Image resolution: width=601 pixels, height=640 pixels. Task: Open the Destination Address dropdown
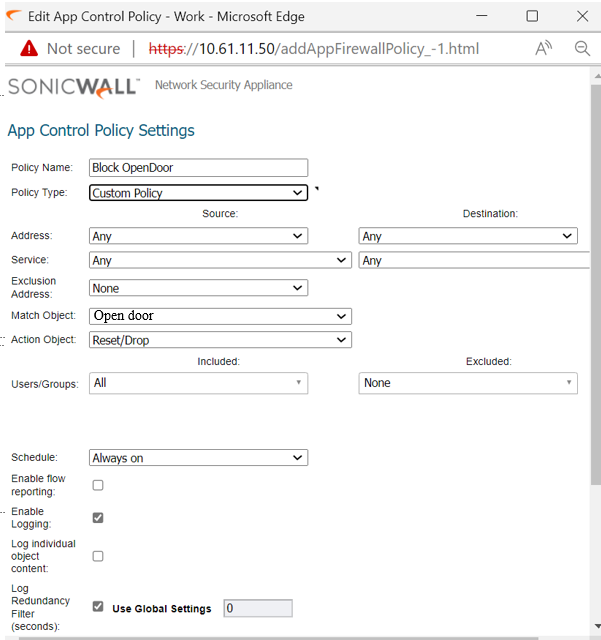pyautogui.click(x=468, y=236)
